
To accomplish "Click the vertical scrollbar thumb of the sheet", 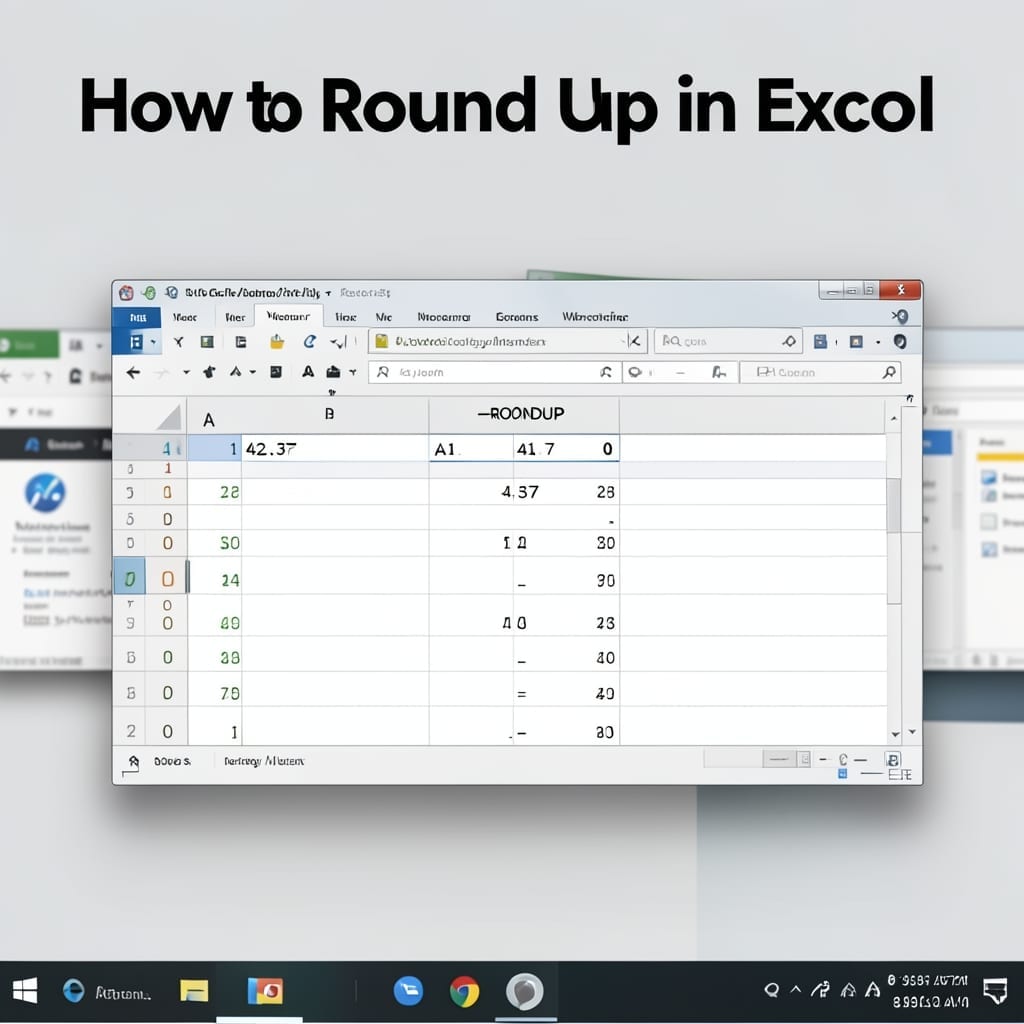I will point(894,505).
